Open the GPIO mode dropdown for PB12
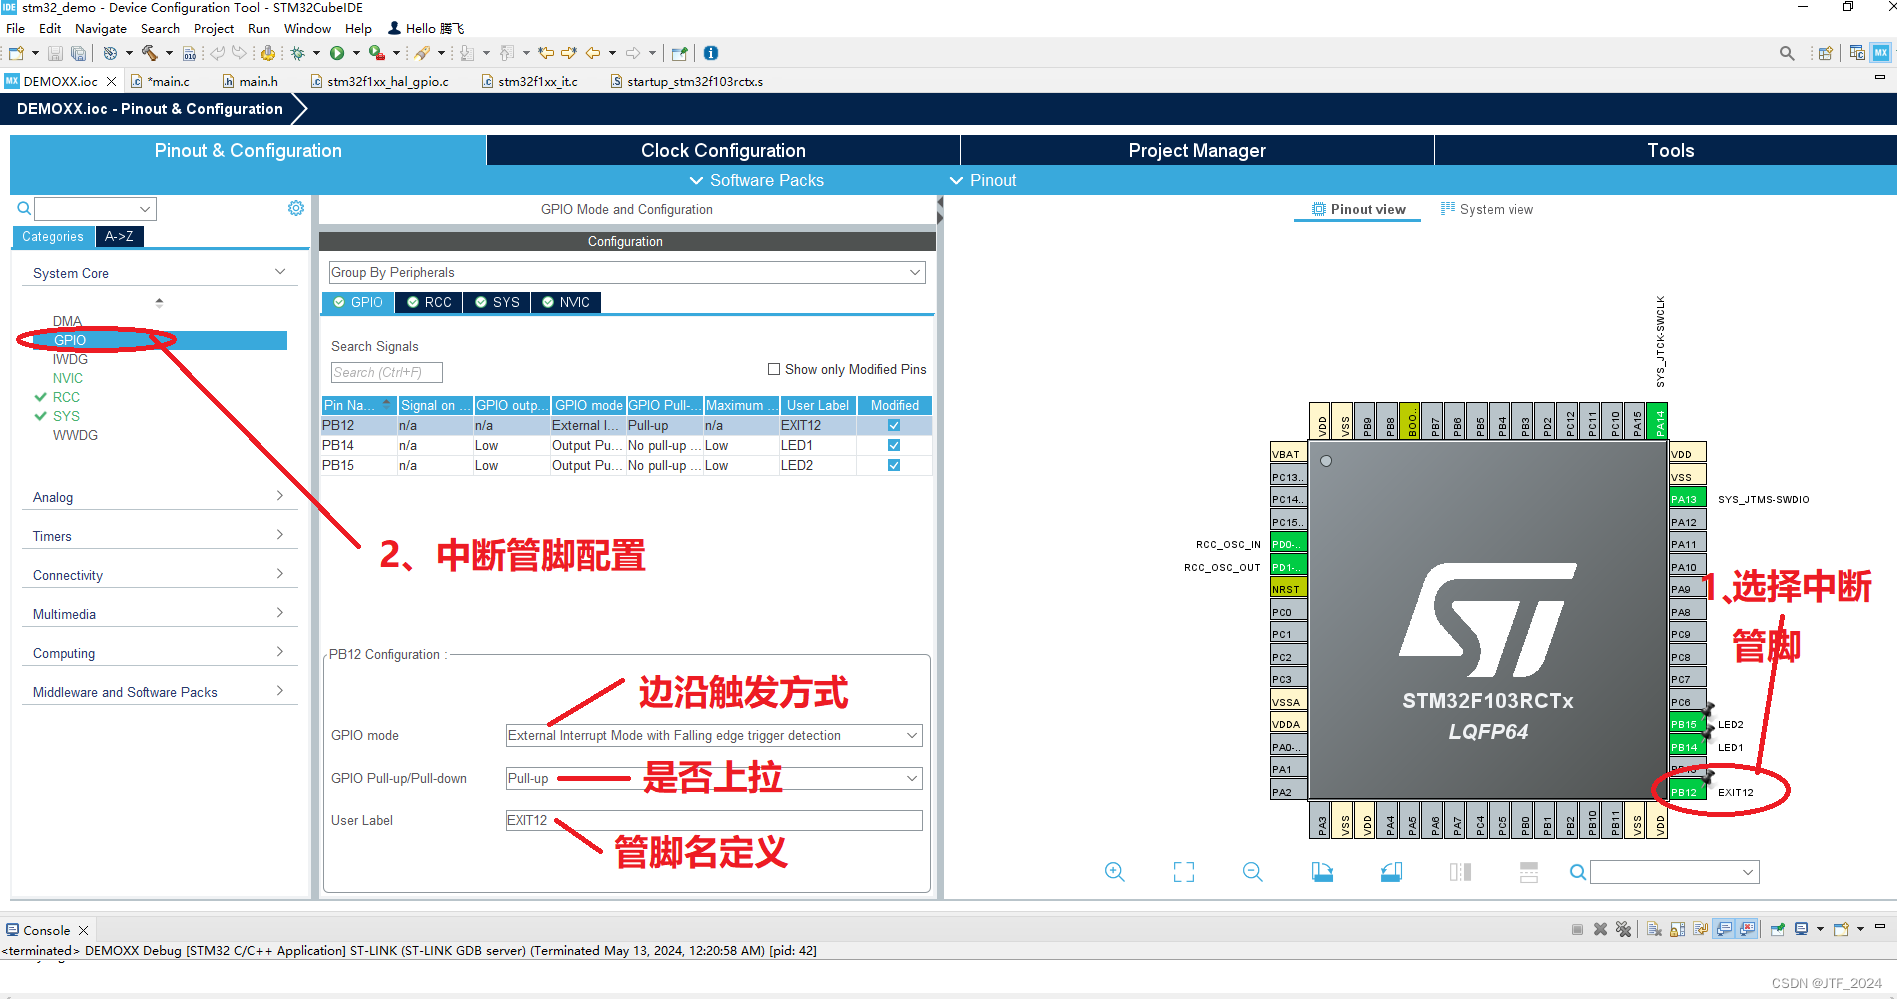 [x=910, y=735]
